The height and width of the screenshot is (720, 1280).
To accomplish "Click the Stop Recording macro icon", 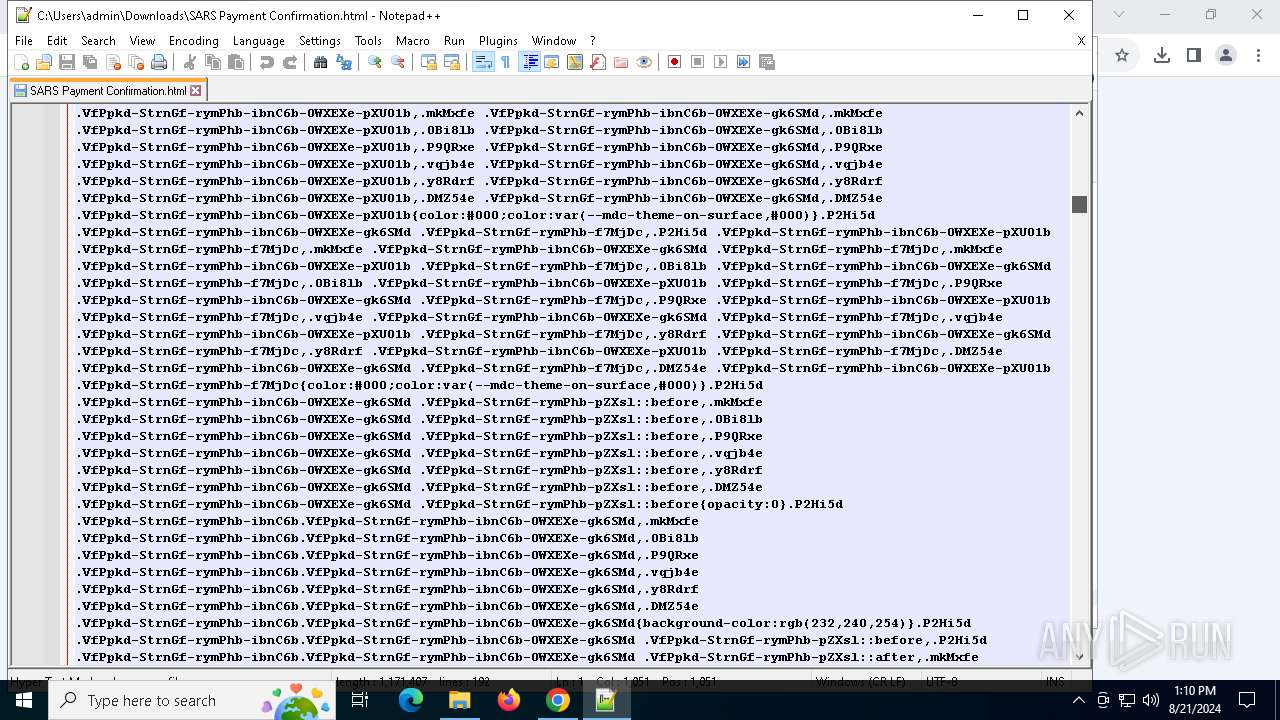I will pos(698,62).
